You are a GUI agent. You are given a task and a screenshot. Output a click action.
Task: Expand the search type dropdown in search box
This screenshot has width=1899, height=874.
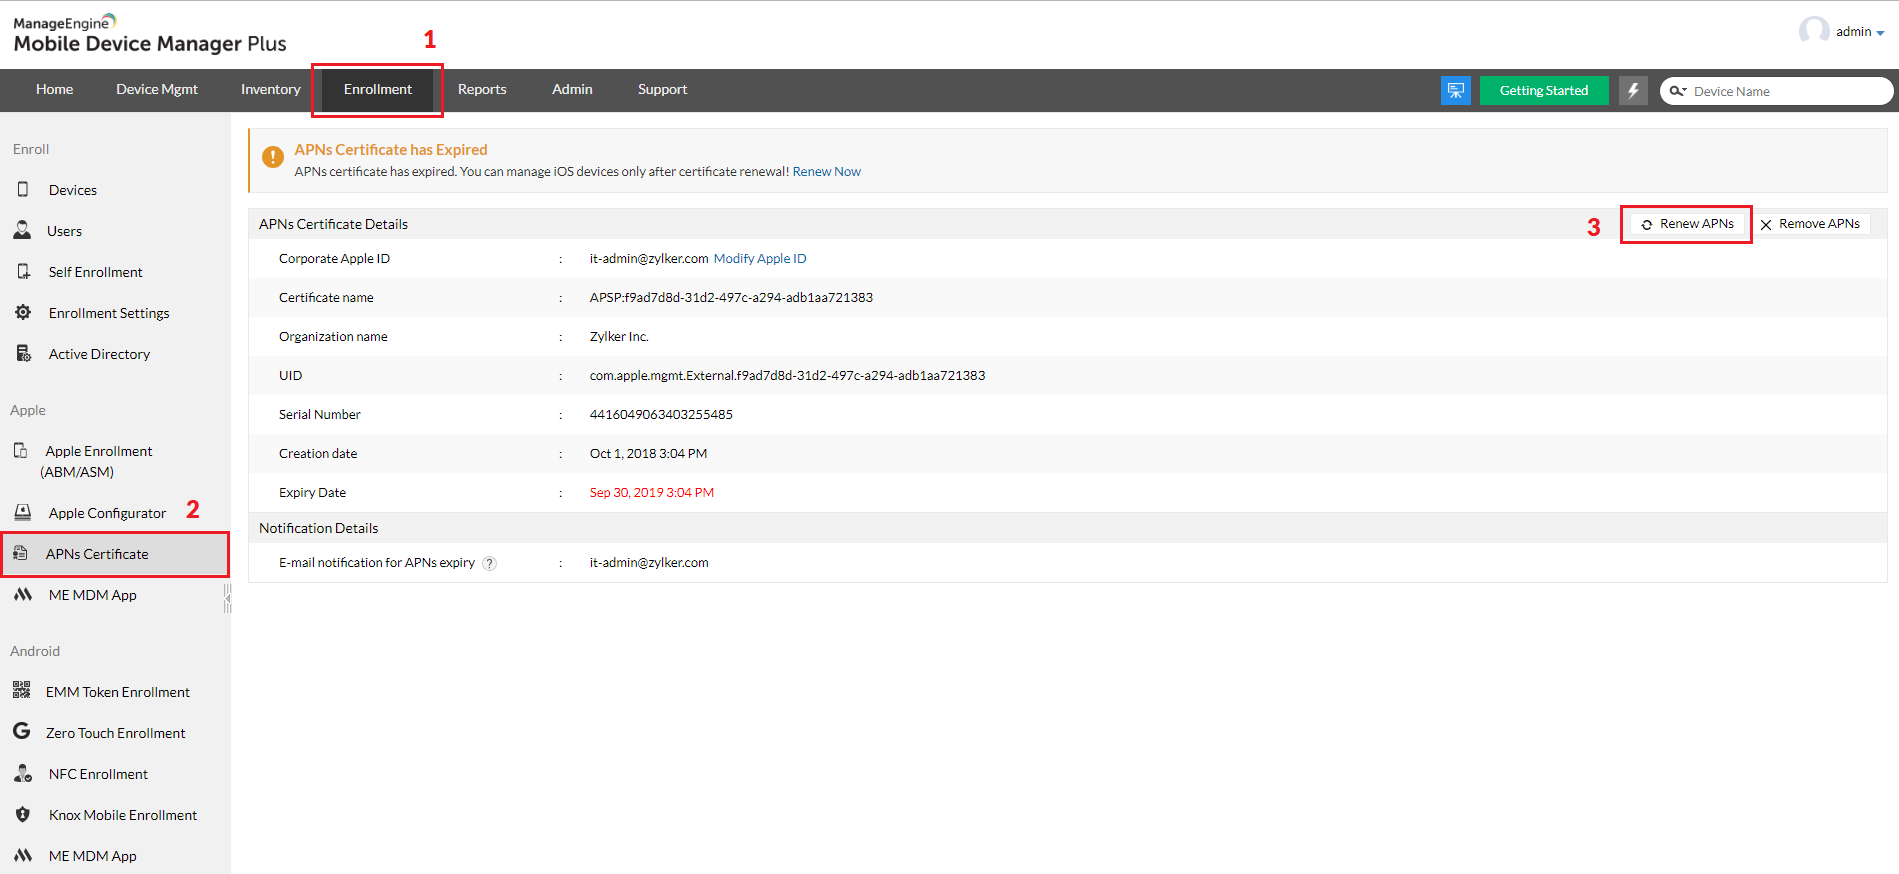[x=1679, y=91]
